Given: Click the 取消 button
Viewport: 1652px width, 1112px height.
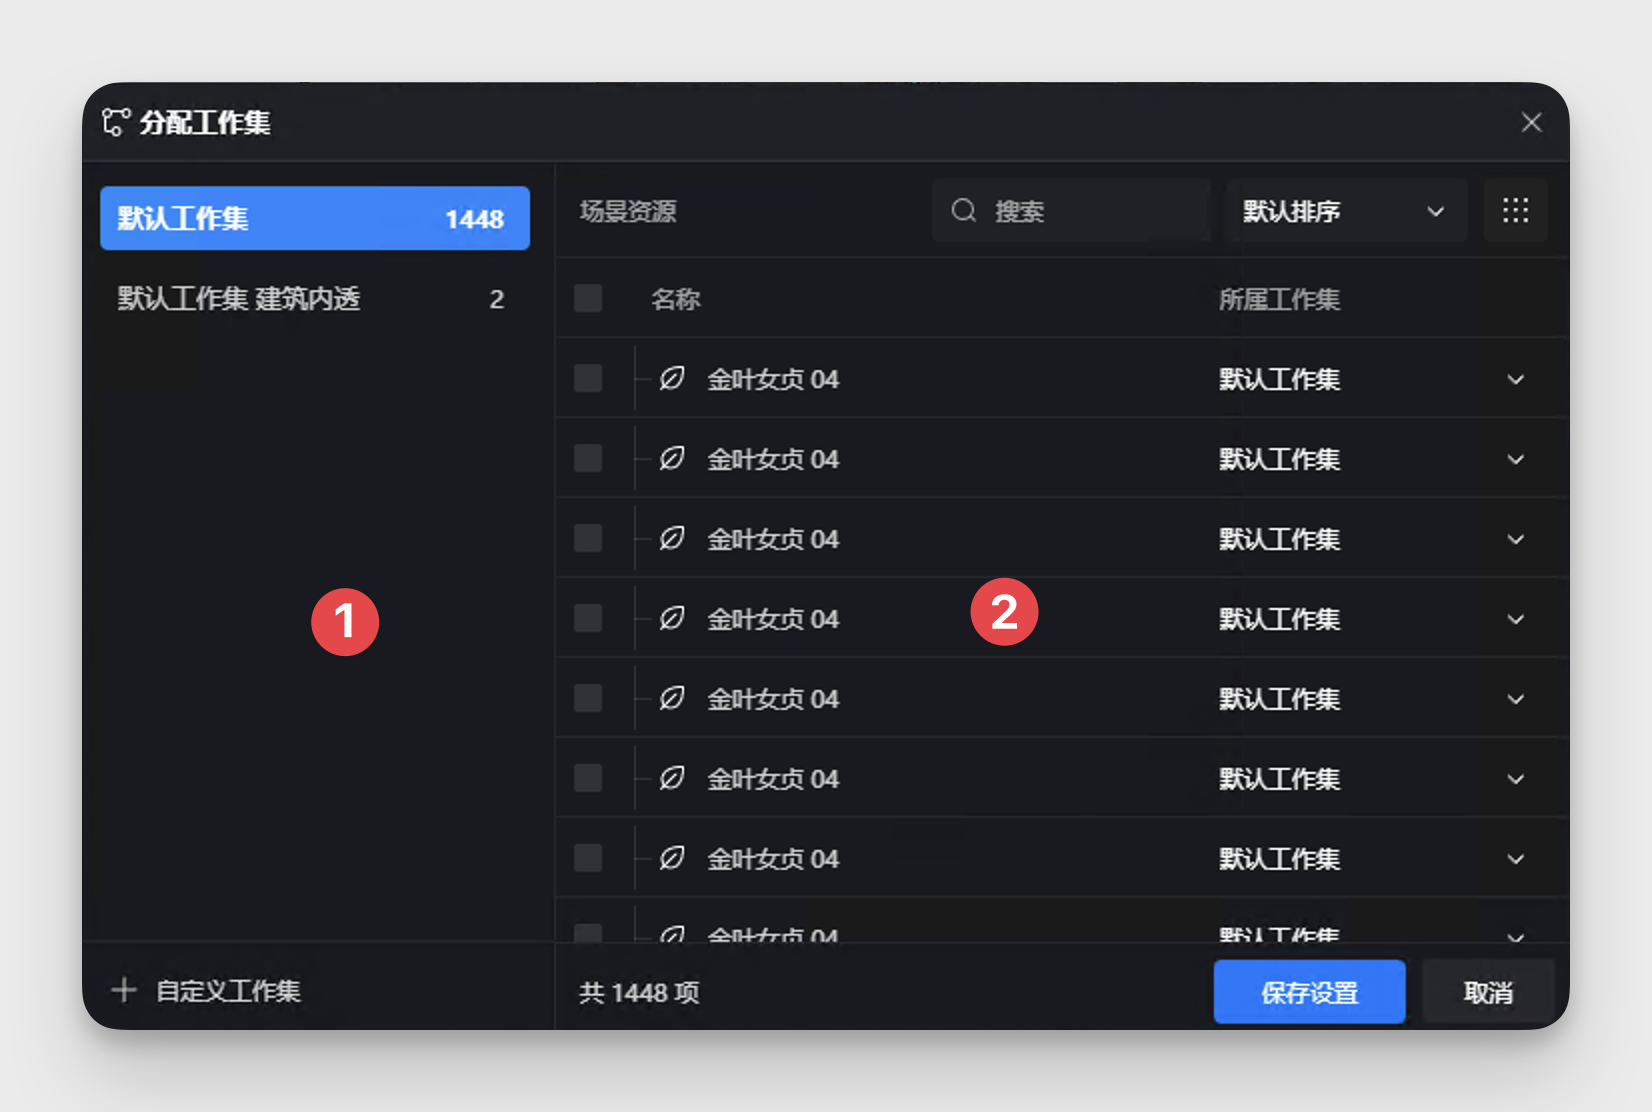Looking at the screenshot, I should coord(1488,991).
